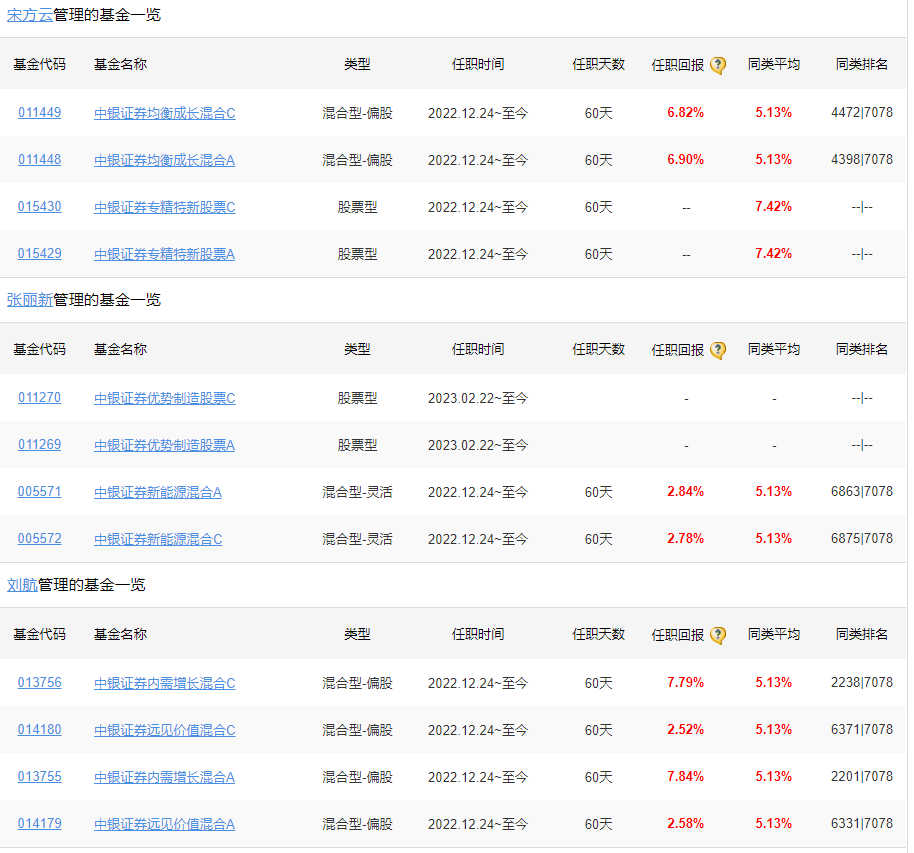The height and width of the screenshot is (853, 914).
Task: Select ranking 2238|7078 cell
Action: pyautogui.click(x=862, y=683)
